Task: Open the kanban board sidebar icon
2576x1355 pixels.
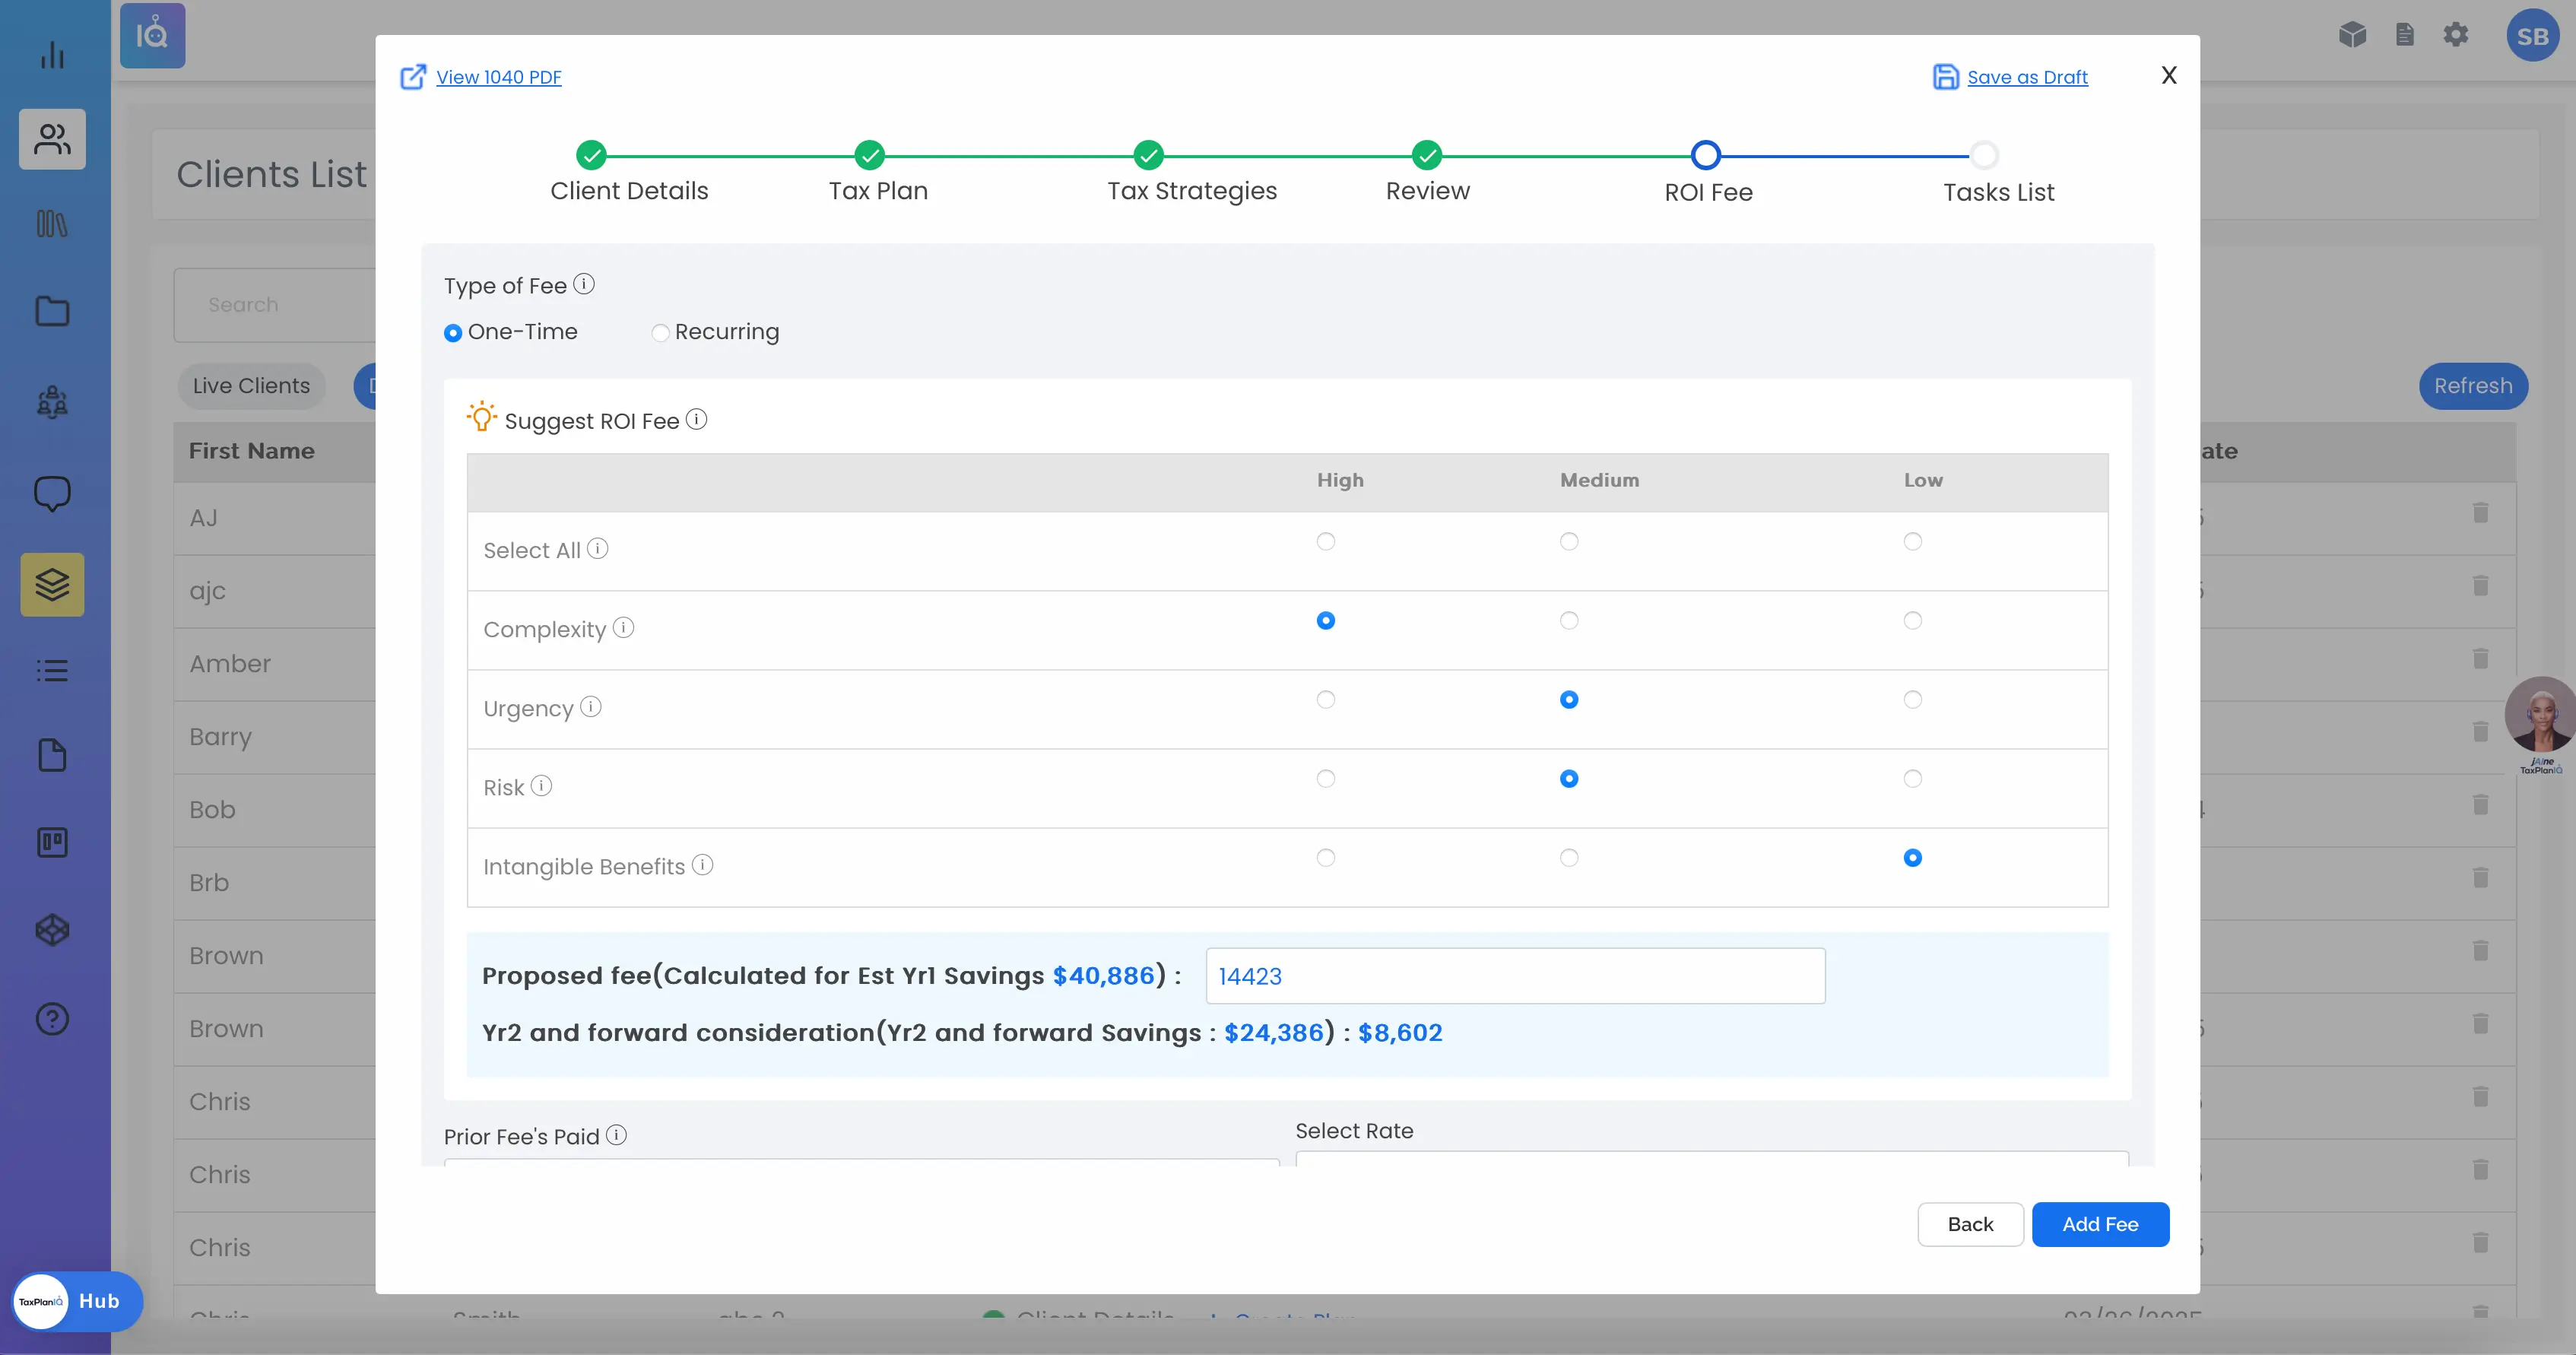Action: [52, 843]
